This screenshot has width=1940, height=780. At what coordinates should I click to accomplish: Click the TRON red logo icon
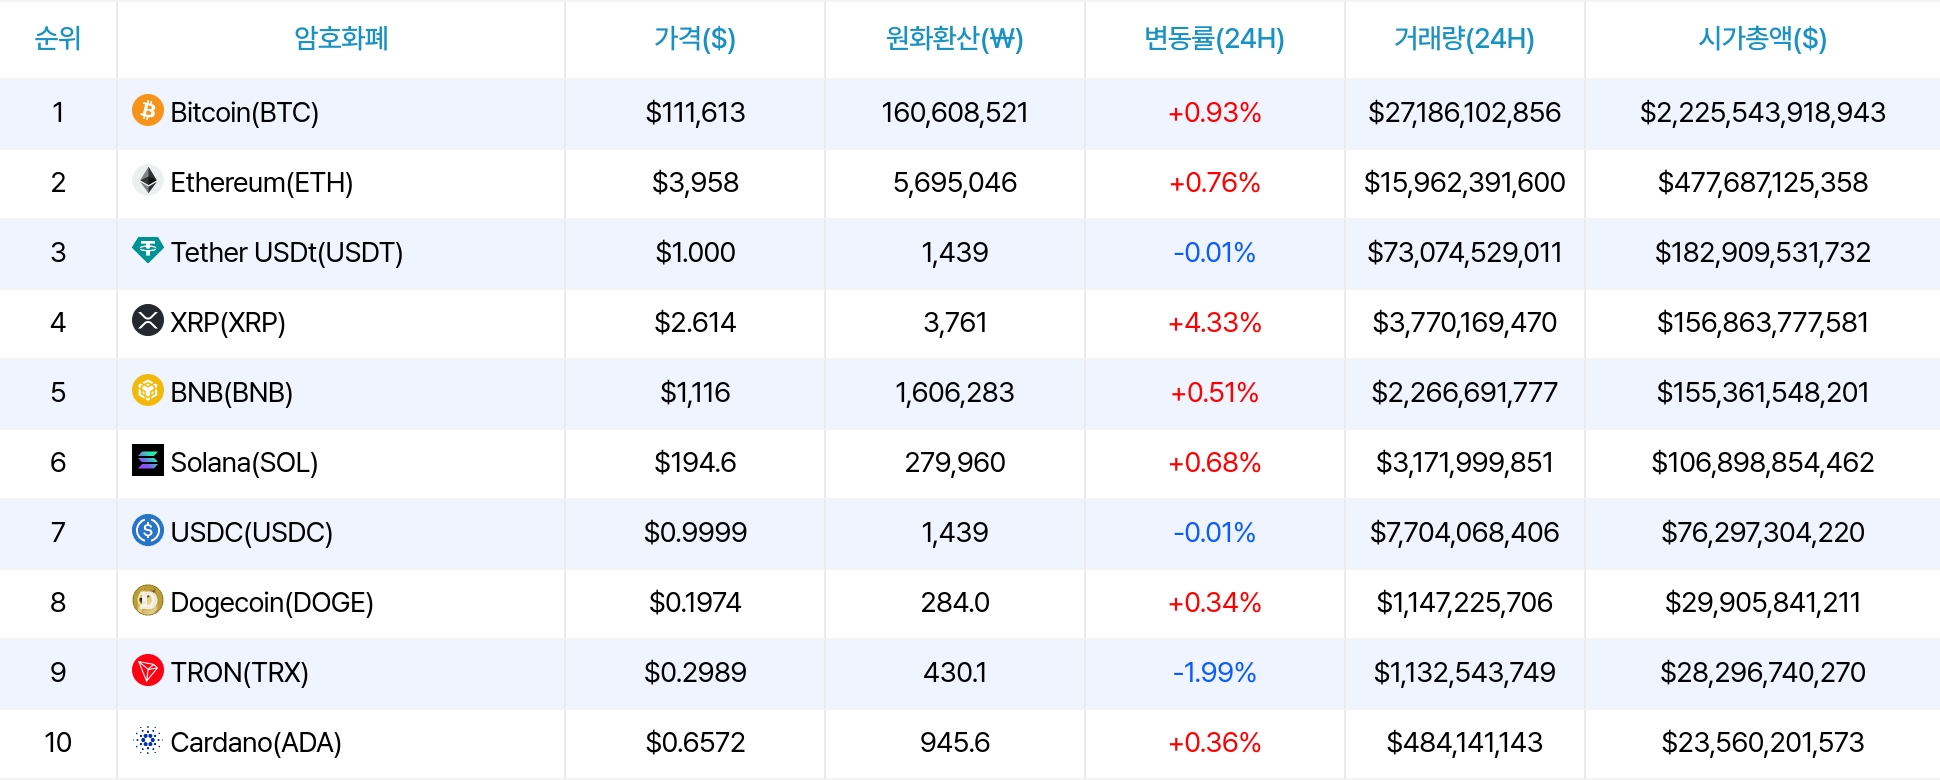(148, 670)
